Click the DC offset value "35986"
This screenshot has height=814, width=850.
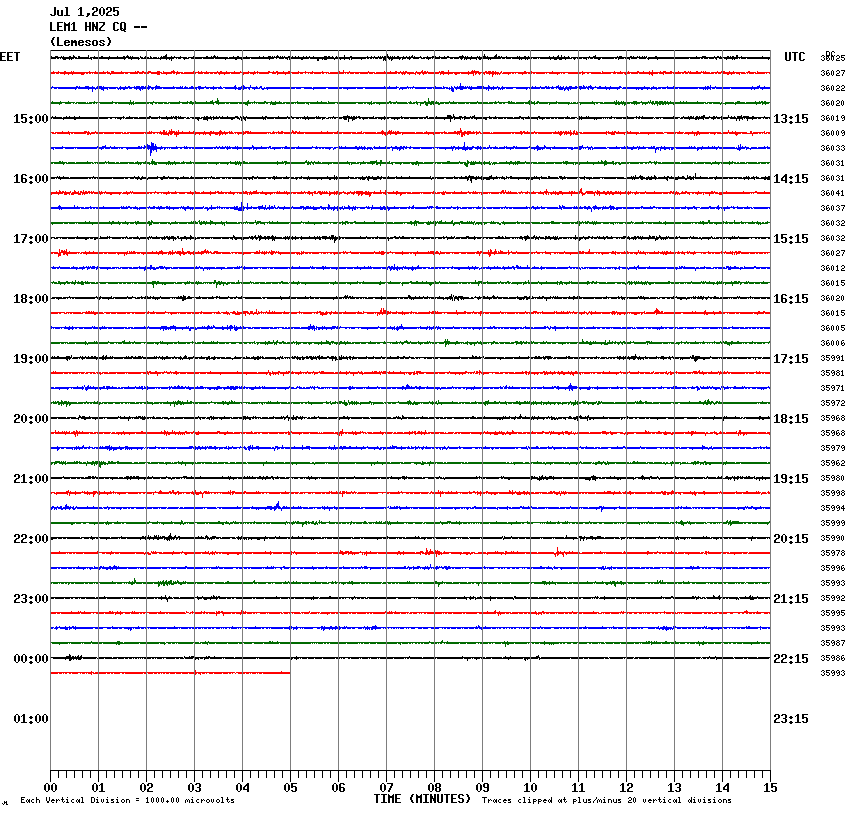point(833,658)
